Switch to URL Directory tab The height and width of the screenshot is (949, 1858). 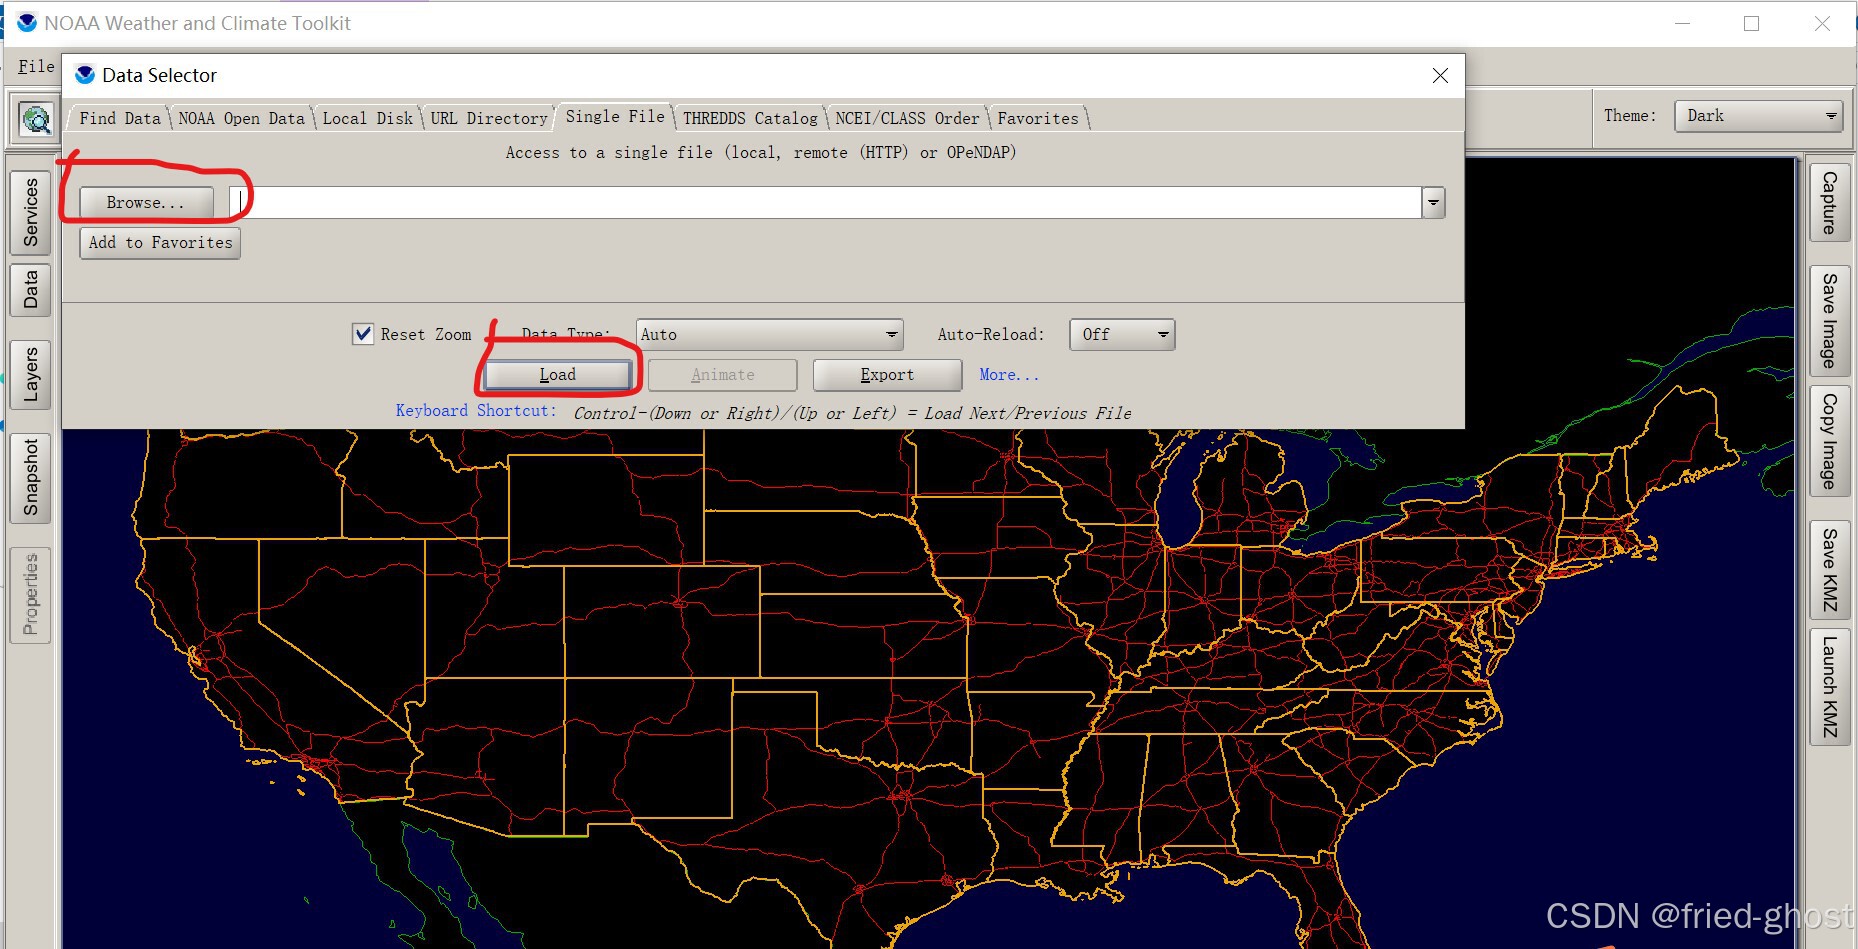click(x=489, y=118)
